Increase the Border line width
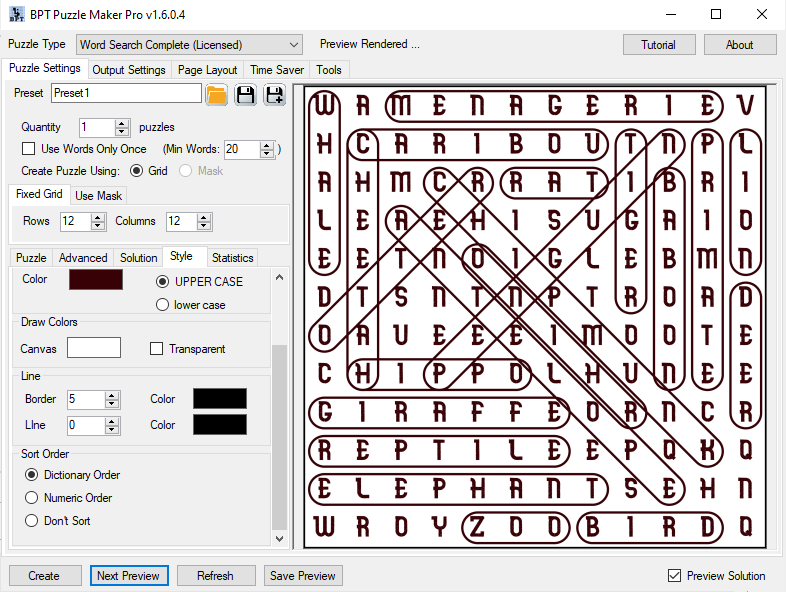 (112, 396)
